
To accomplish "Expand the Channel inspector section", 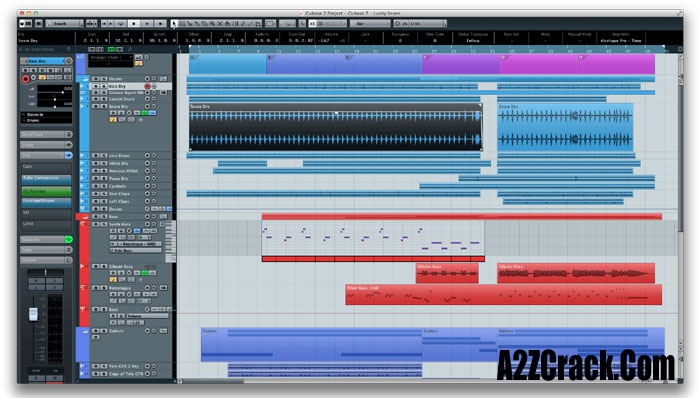I will [x=43, y=260].
